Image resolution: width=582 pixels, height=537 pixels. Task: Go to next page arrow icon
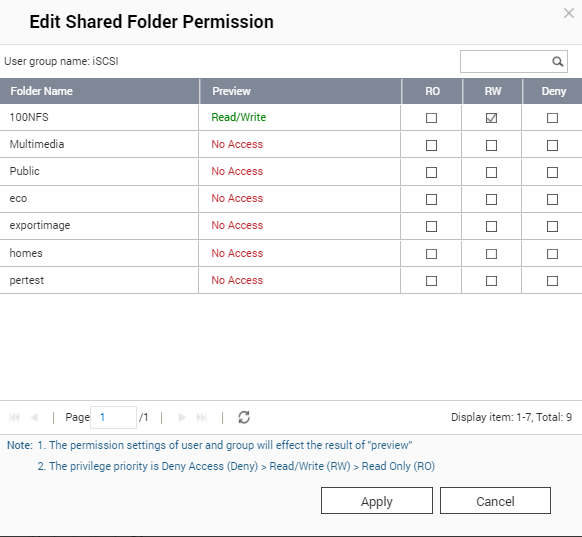click(x=182, y=418)
